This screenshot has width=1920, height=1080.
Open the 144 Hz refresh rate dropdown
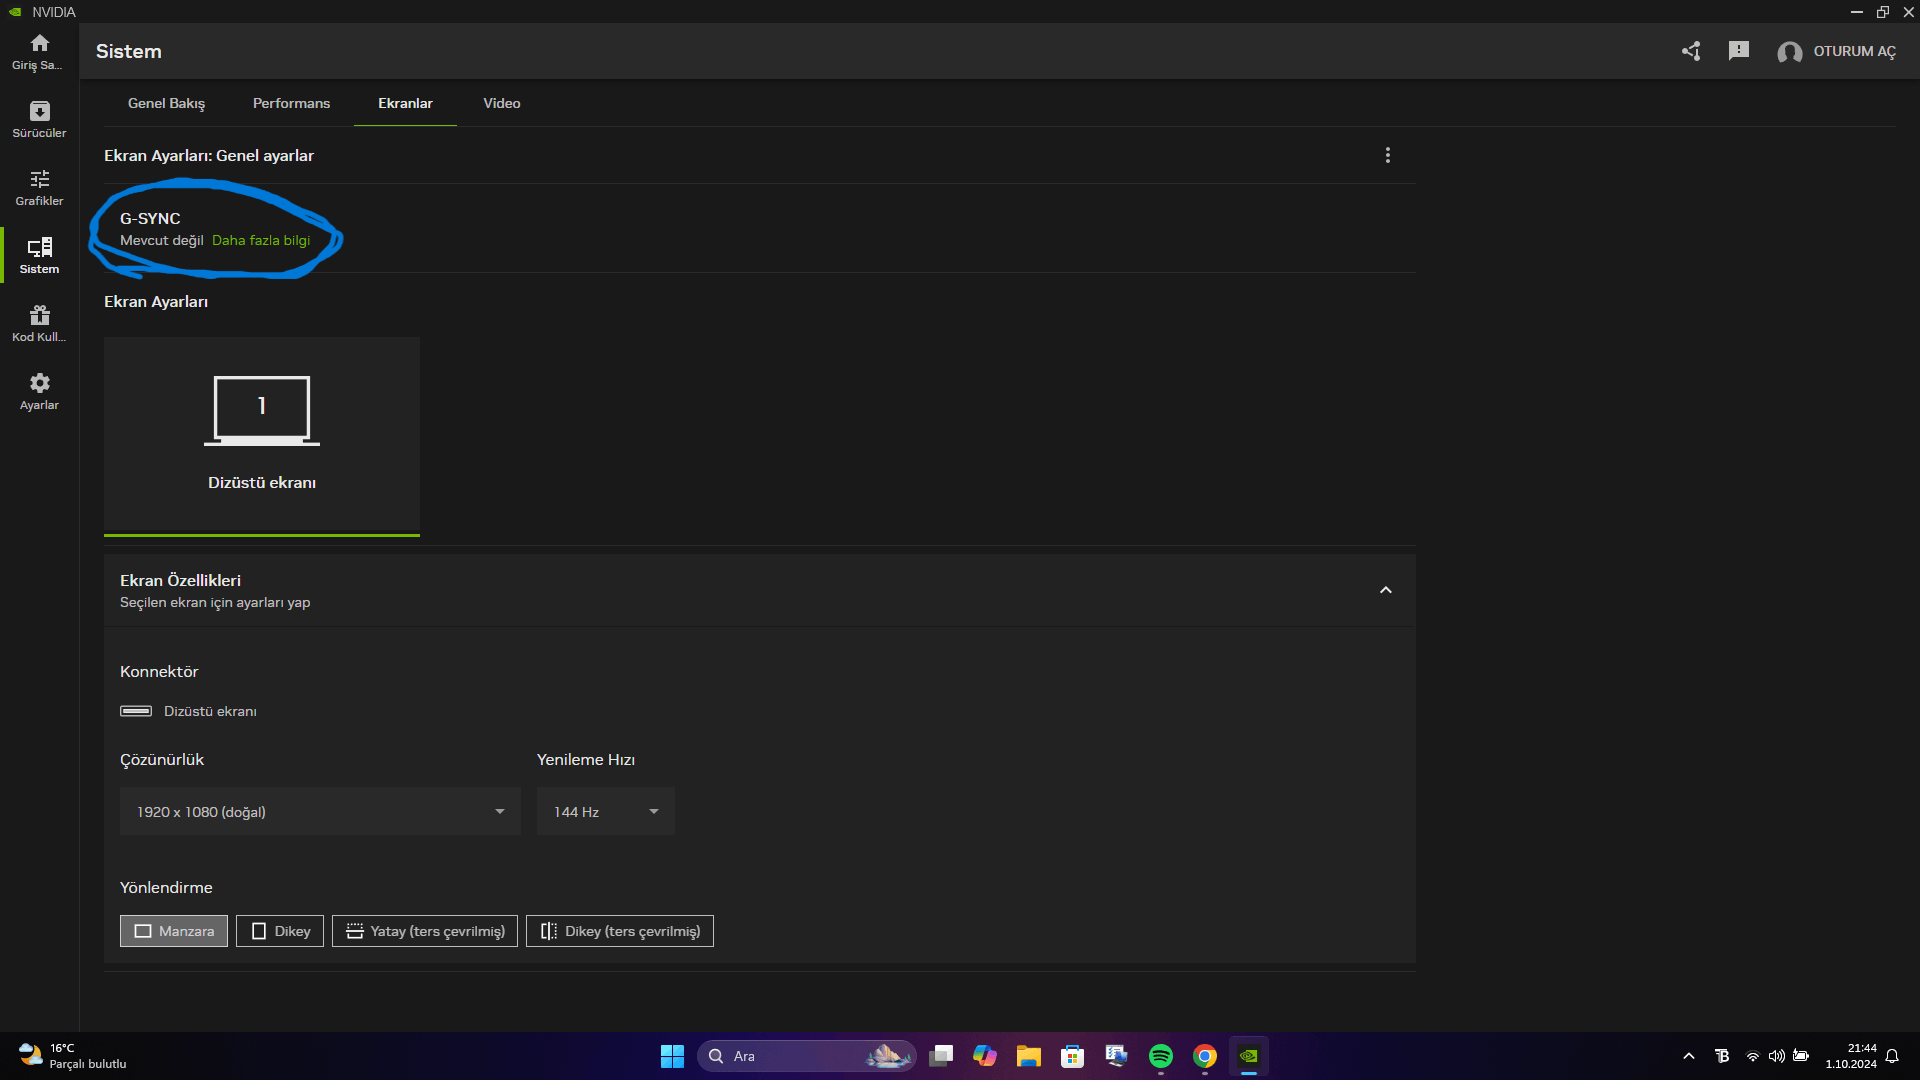click(x=605, y=812)
